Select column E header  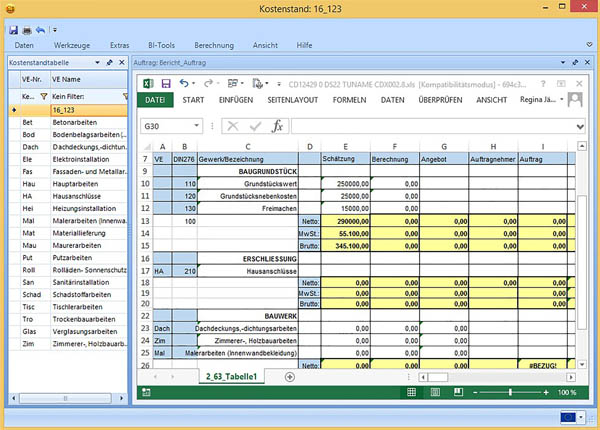pos(346,147)
